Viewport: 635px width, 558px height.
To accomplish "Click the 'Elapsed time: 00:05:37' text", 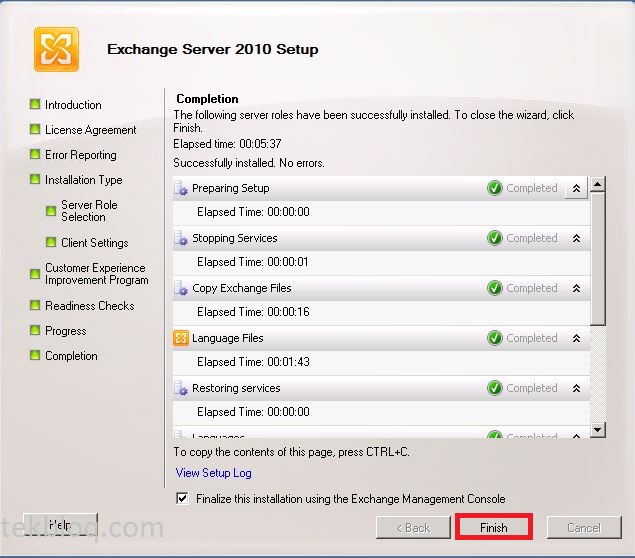I will click(x=227, y=144).
